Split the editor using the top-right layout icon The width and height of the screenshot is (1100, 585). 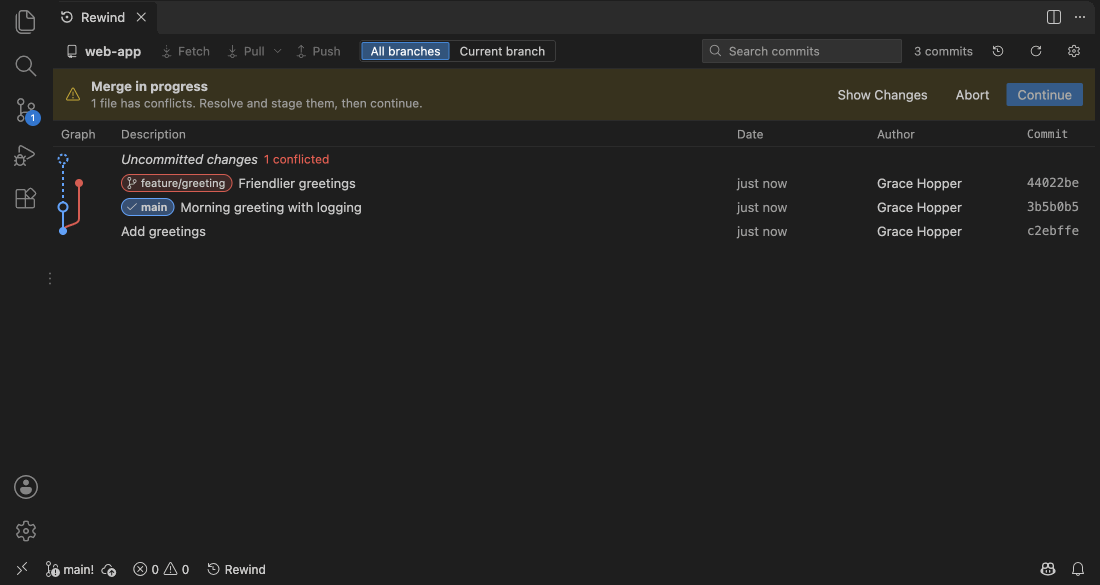click(1054, 17)
